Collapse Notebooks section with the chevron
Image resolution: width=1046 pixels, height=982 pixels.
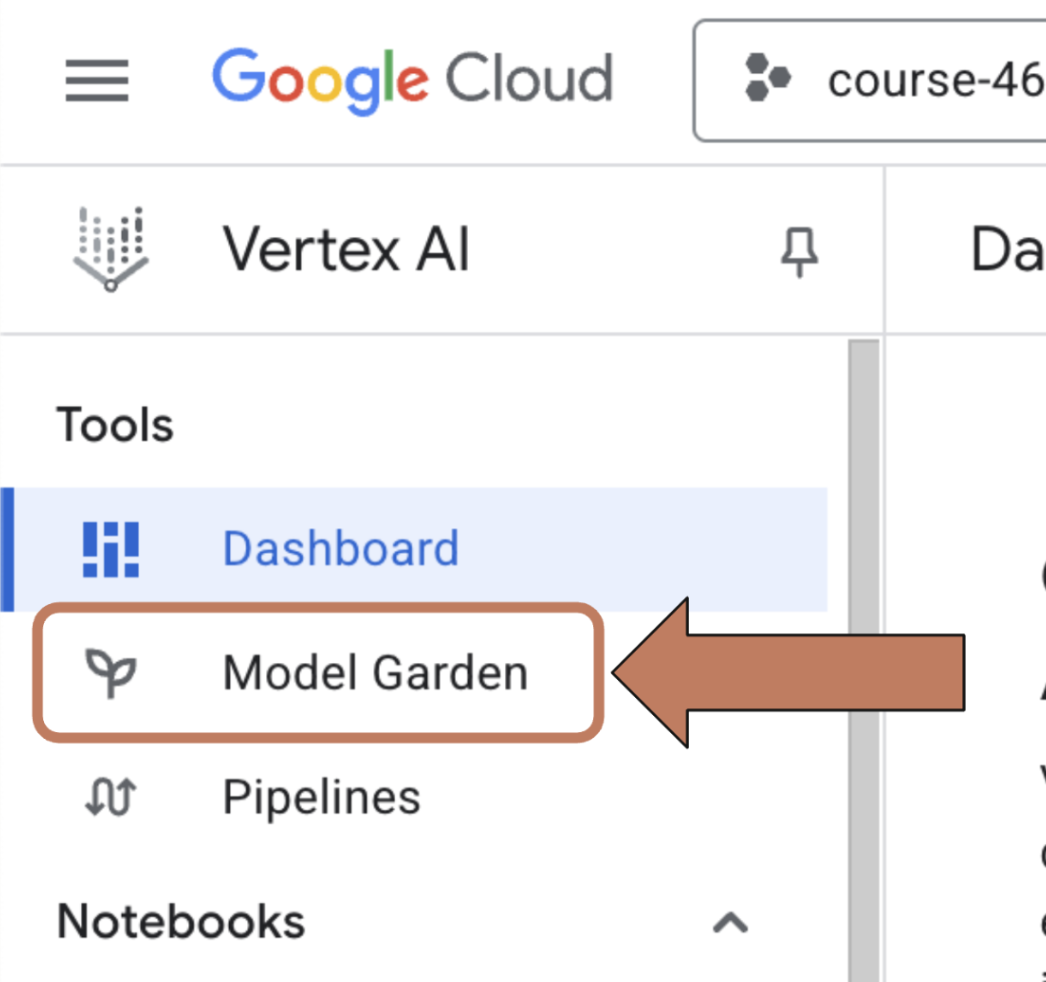(730, 923)
